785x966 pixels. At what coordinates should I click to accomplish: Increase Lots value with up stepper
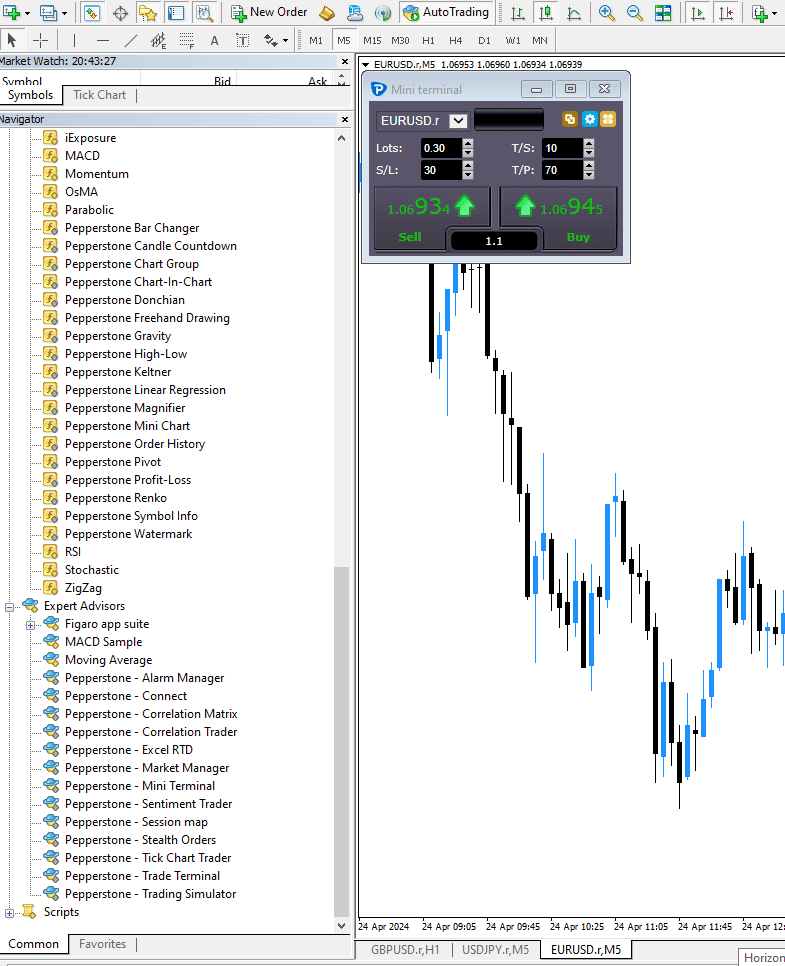click(x=468, y=143)
